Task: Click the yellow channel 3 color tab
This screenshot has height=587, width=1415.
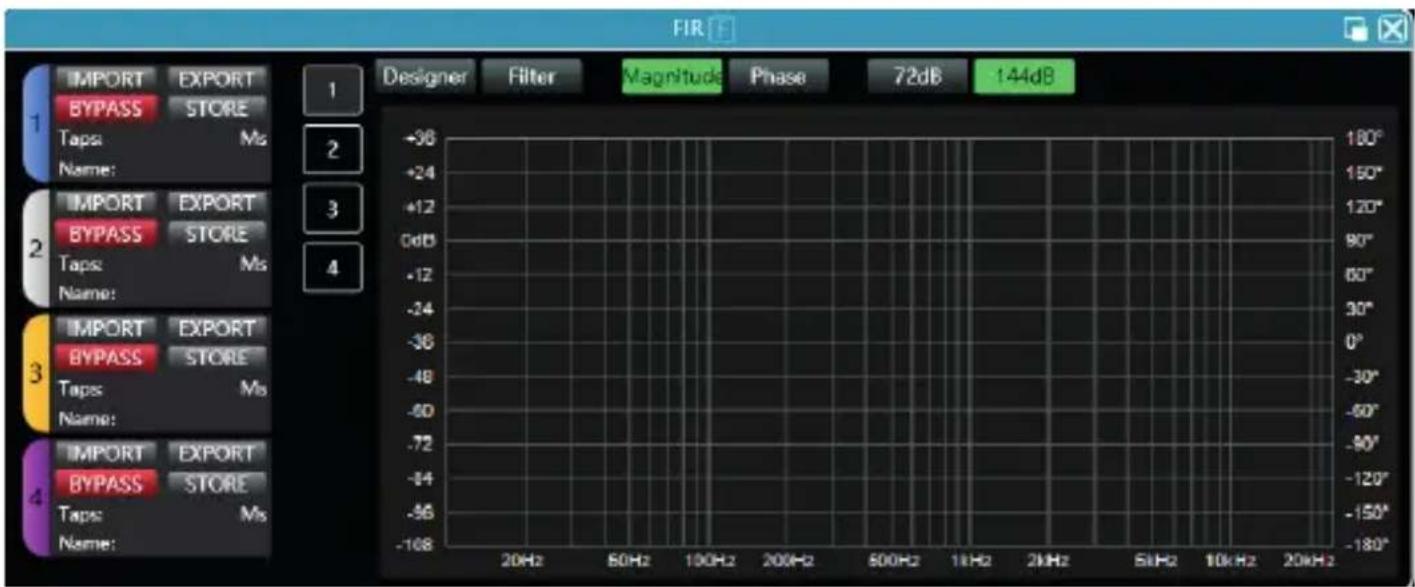Action: pyautogui.click(x=35, y=372)
